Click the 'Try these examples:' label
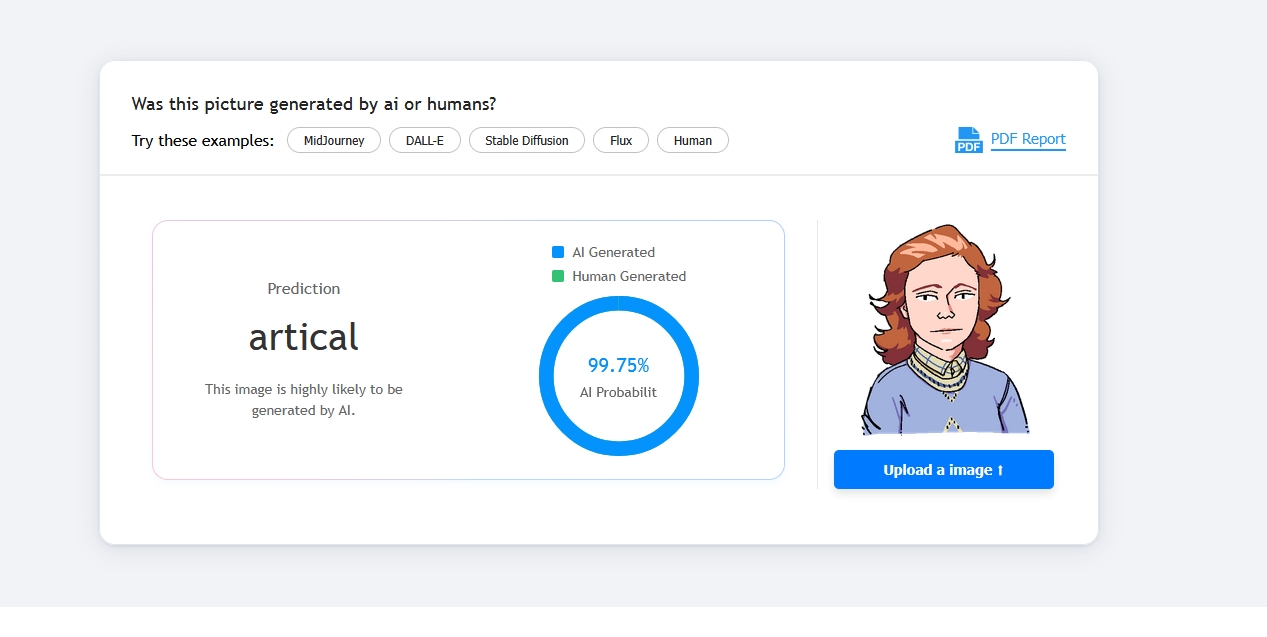The width and height of the screenshot is (1267, 637). pyautogui.click(x=203, y=140)
